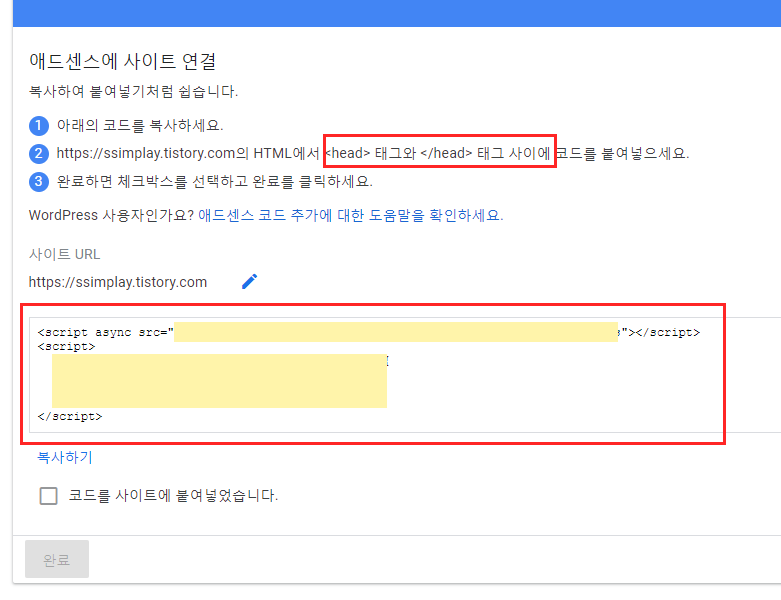
Task: Click the 애드센스에 사이트 연결 heading
Action: point(123,61)
